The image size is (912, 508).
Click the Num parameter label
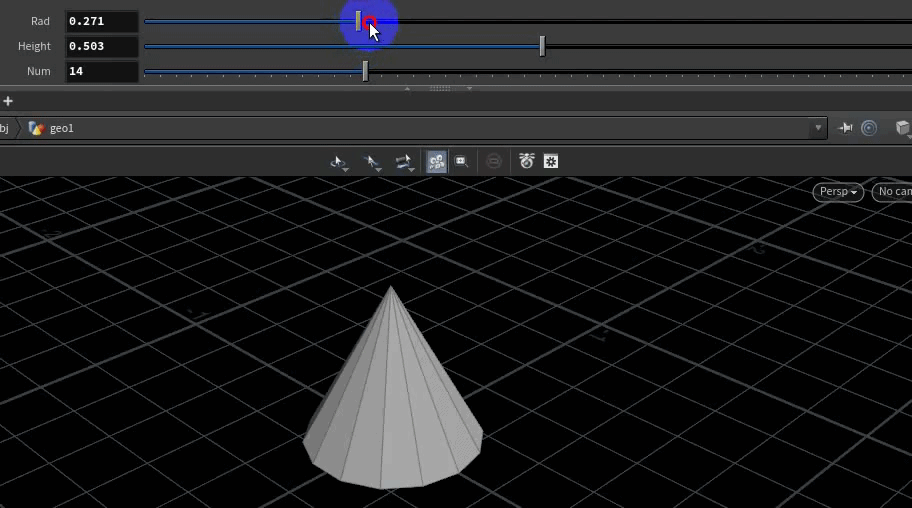pyautogui.click(x=38, y=71)
